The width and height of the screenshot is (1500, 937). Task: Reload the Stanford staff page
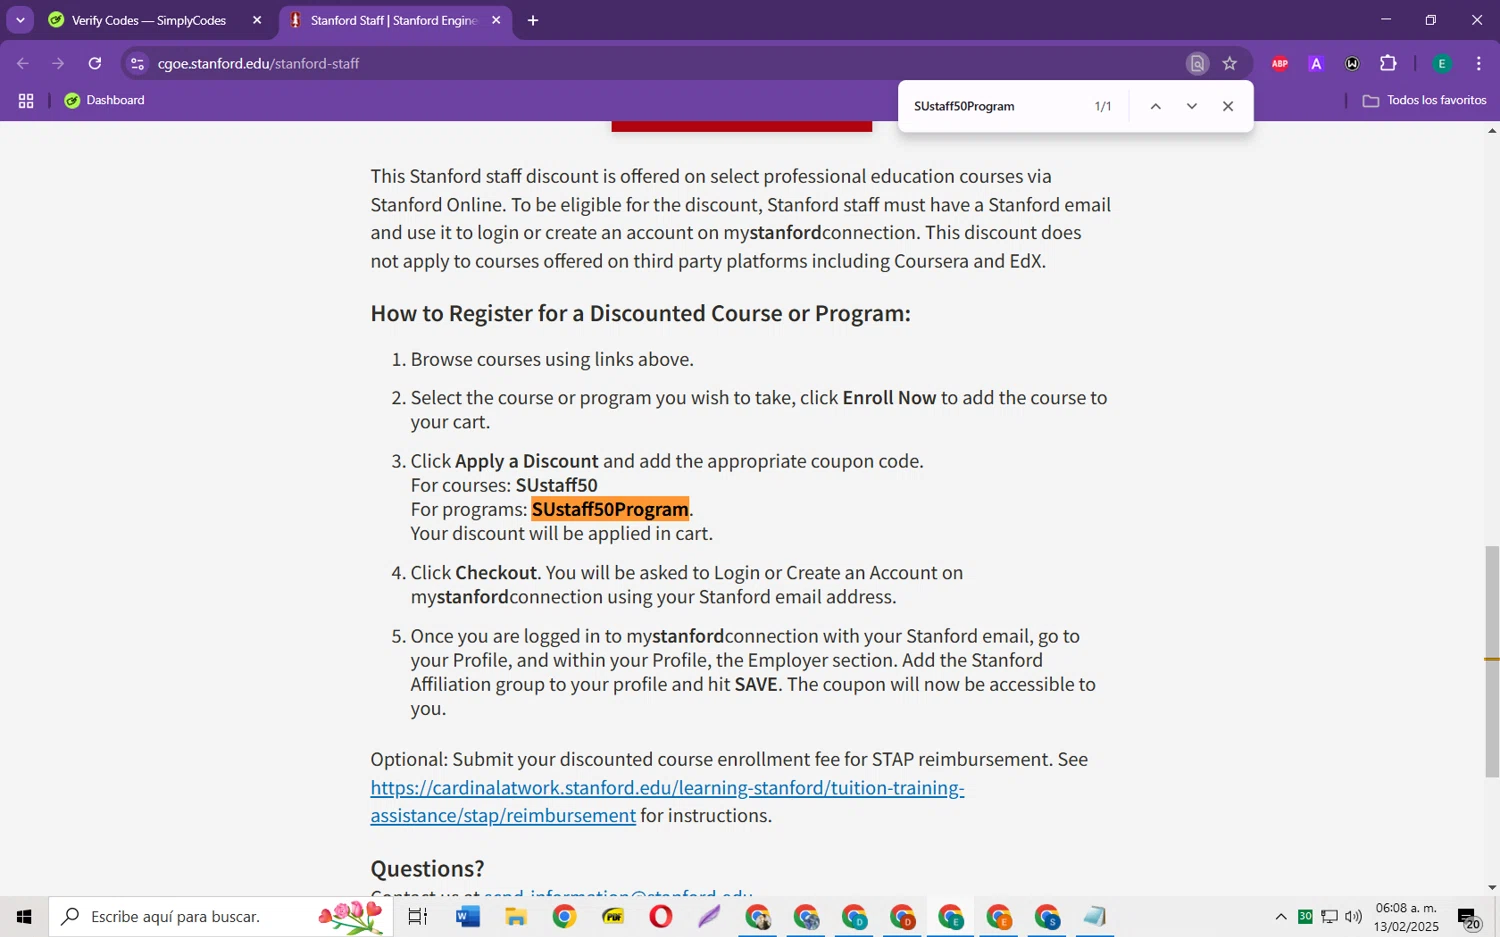tap(95, 63)
